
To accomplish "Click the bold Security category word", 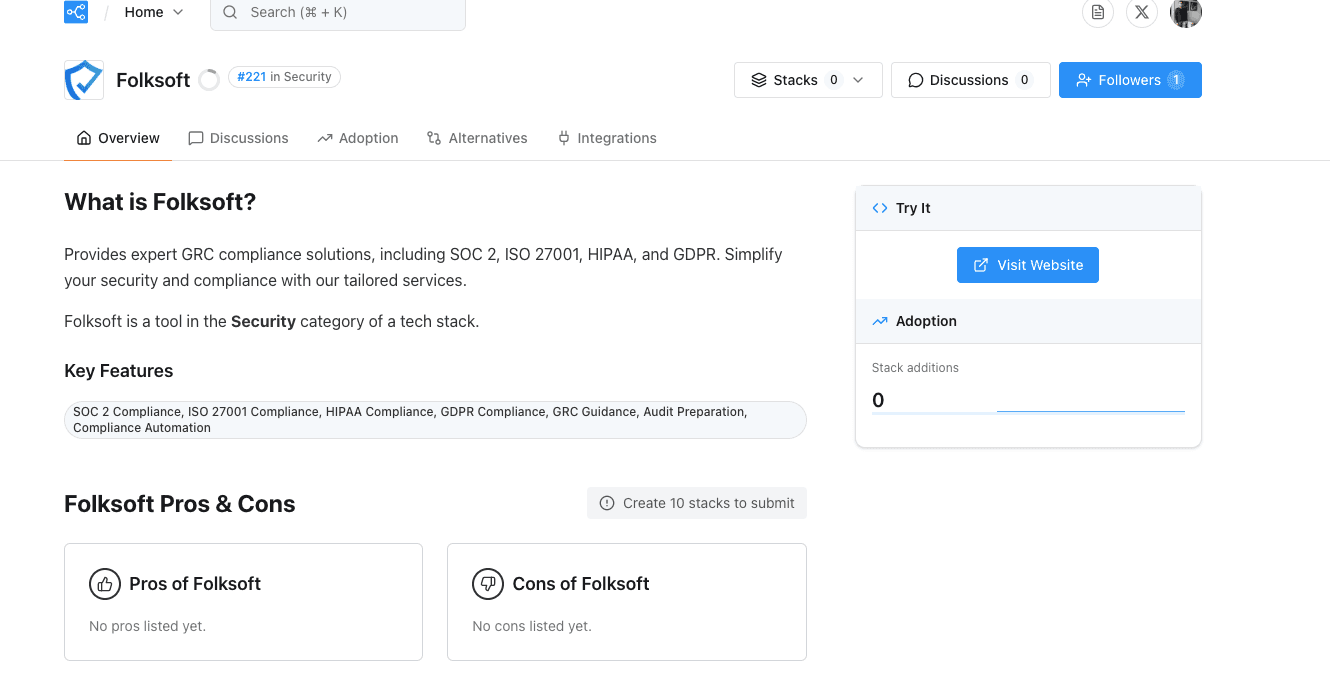I will point(263,322).
